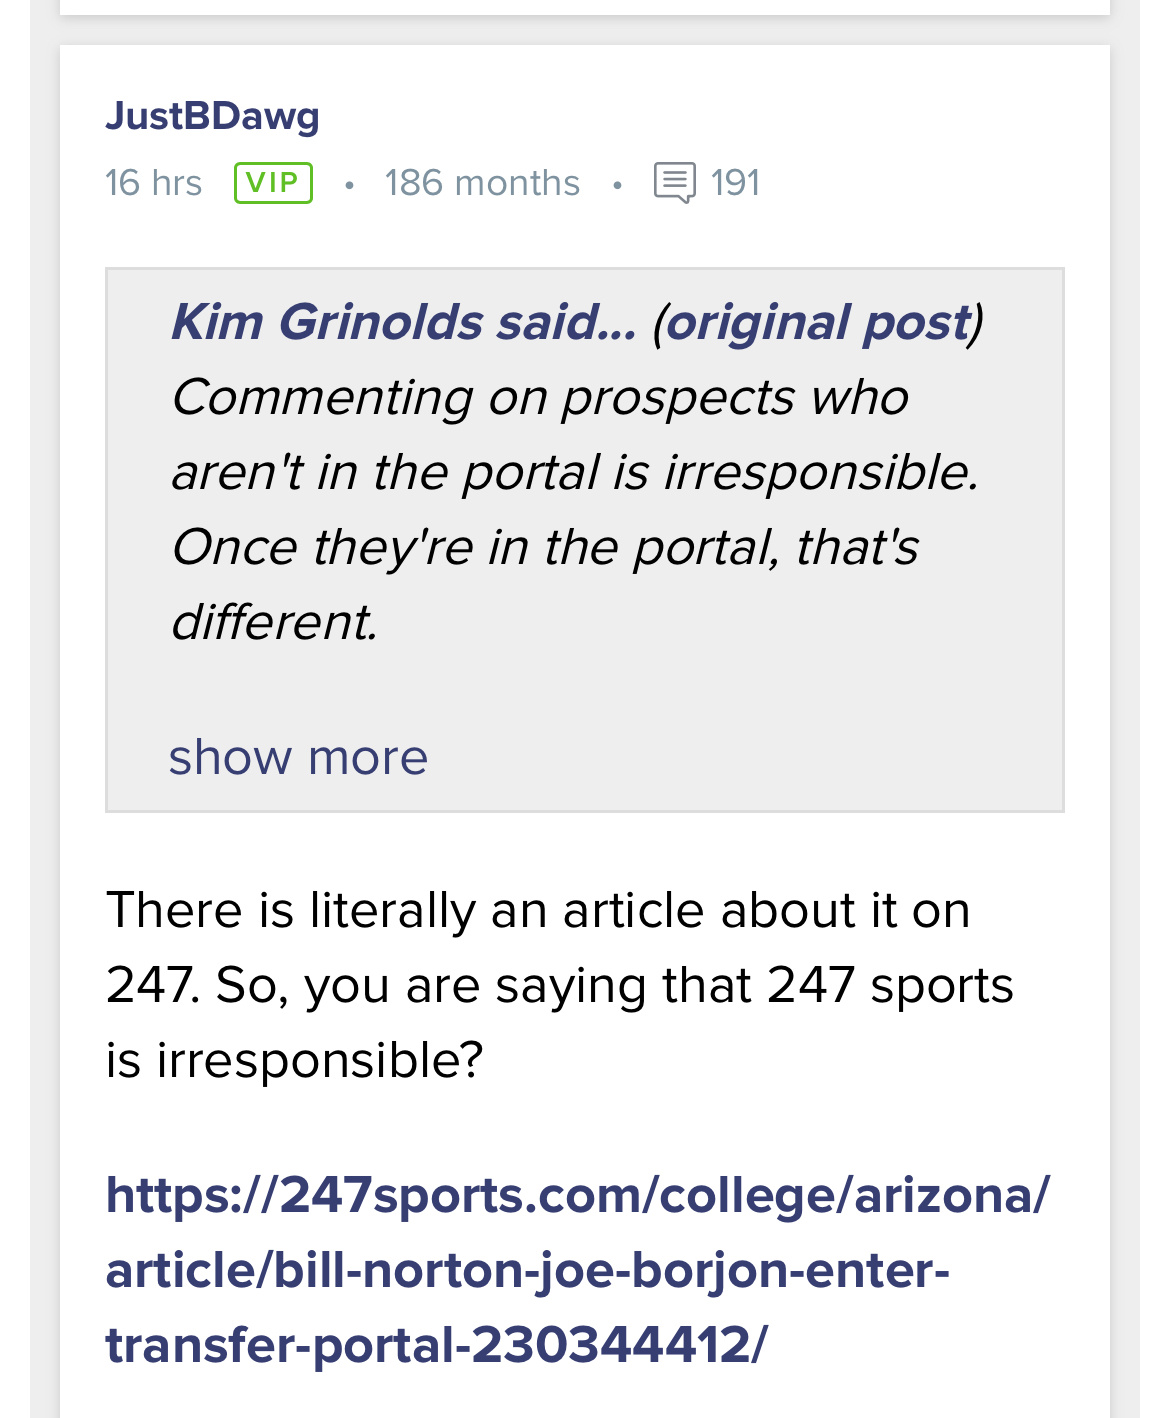The image size is (1170, 1418).
Task: Click the "Once they're in the portal" line
Action: tap(545, 548)
